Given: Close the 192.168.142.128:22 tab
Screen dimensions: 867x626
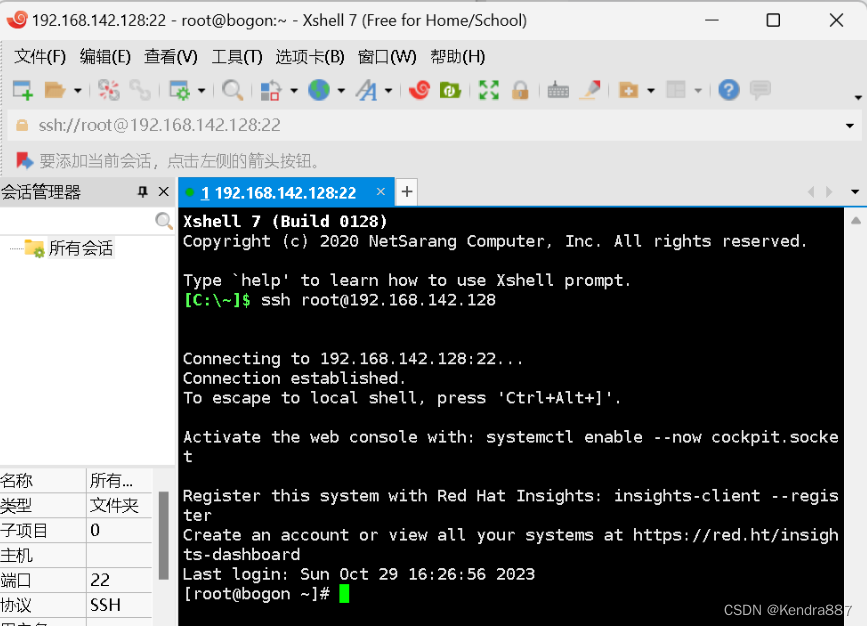Looking at the screenshot, I should [x=380, y=191].
